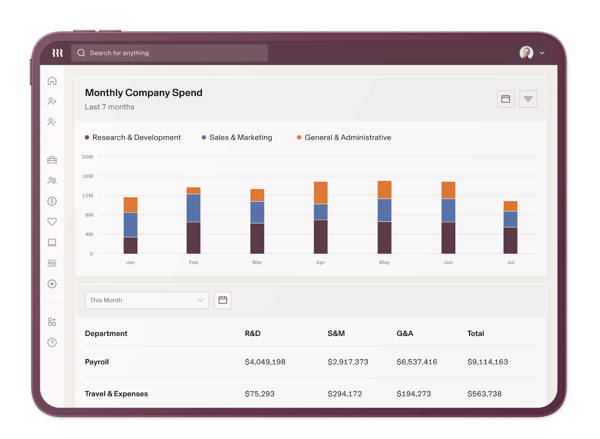Open the chart filter button
The height and width of the screenshot is (439, 600).
click(x=528, y=99)
